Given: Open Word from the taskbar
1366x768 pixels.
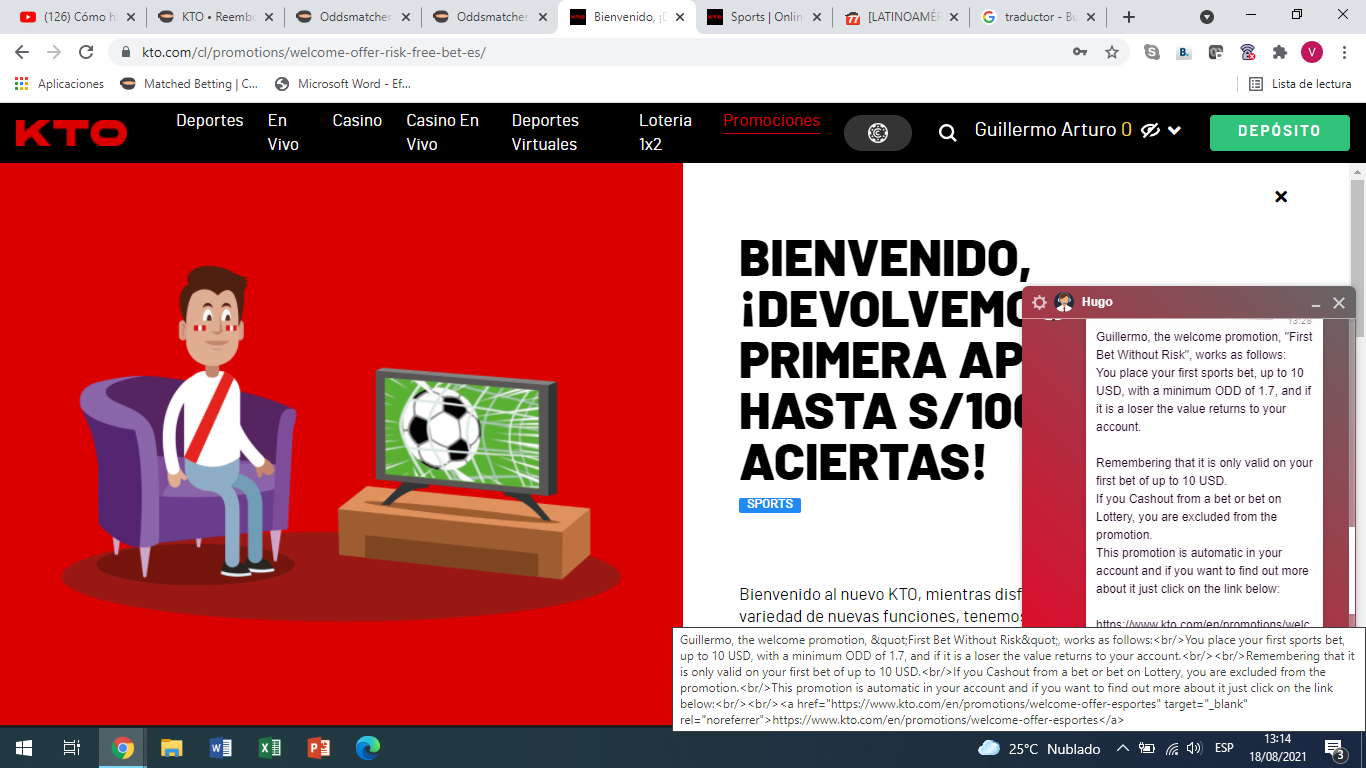Looking at the screenshot, I should point(221,748).
